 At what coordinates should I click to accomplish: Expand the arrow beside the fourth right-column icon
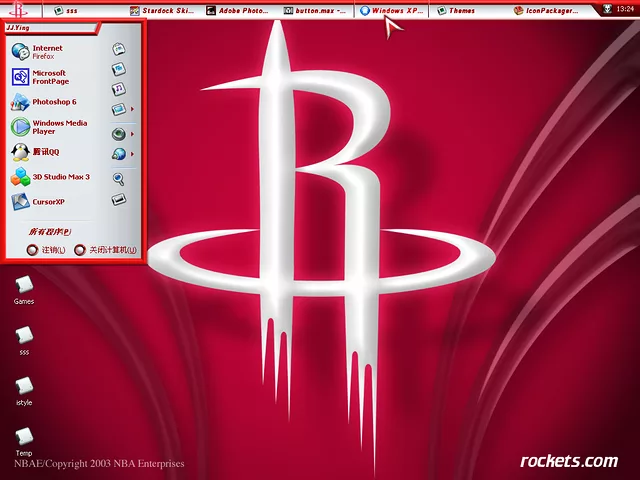tap(133, 109)
